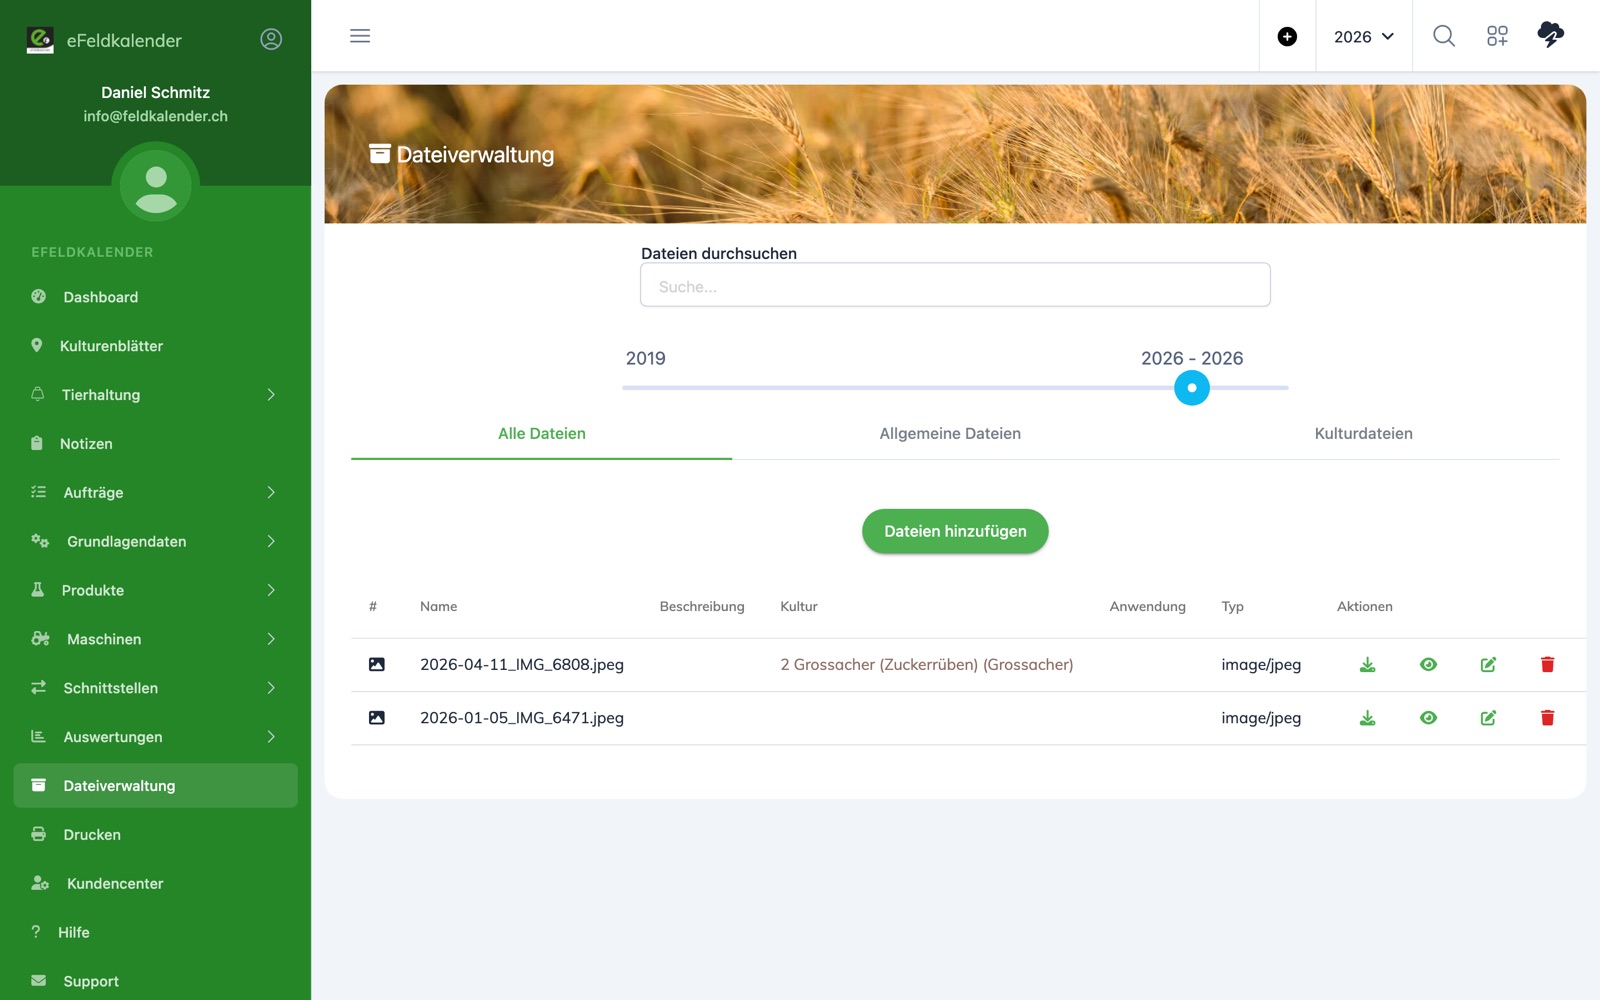This screenshot has height=1000, width=1600.
Task: Preview 2026-04-11_IMG_6808.jpeg with eye icon
Action: tap(1428, 665)
